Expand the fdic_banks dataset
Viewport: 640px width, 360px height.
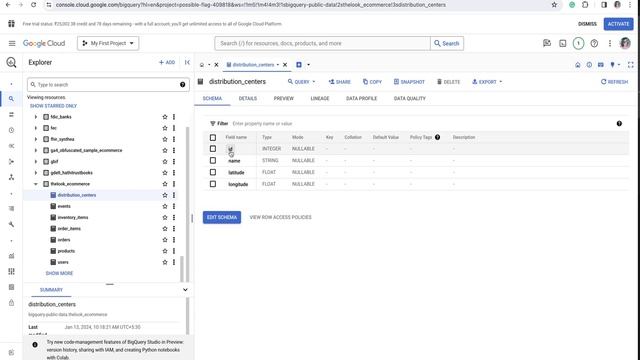point(36,117)
